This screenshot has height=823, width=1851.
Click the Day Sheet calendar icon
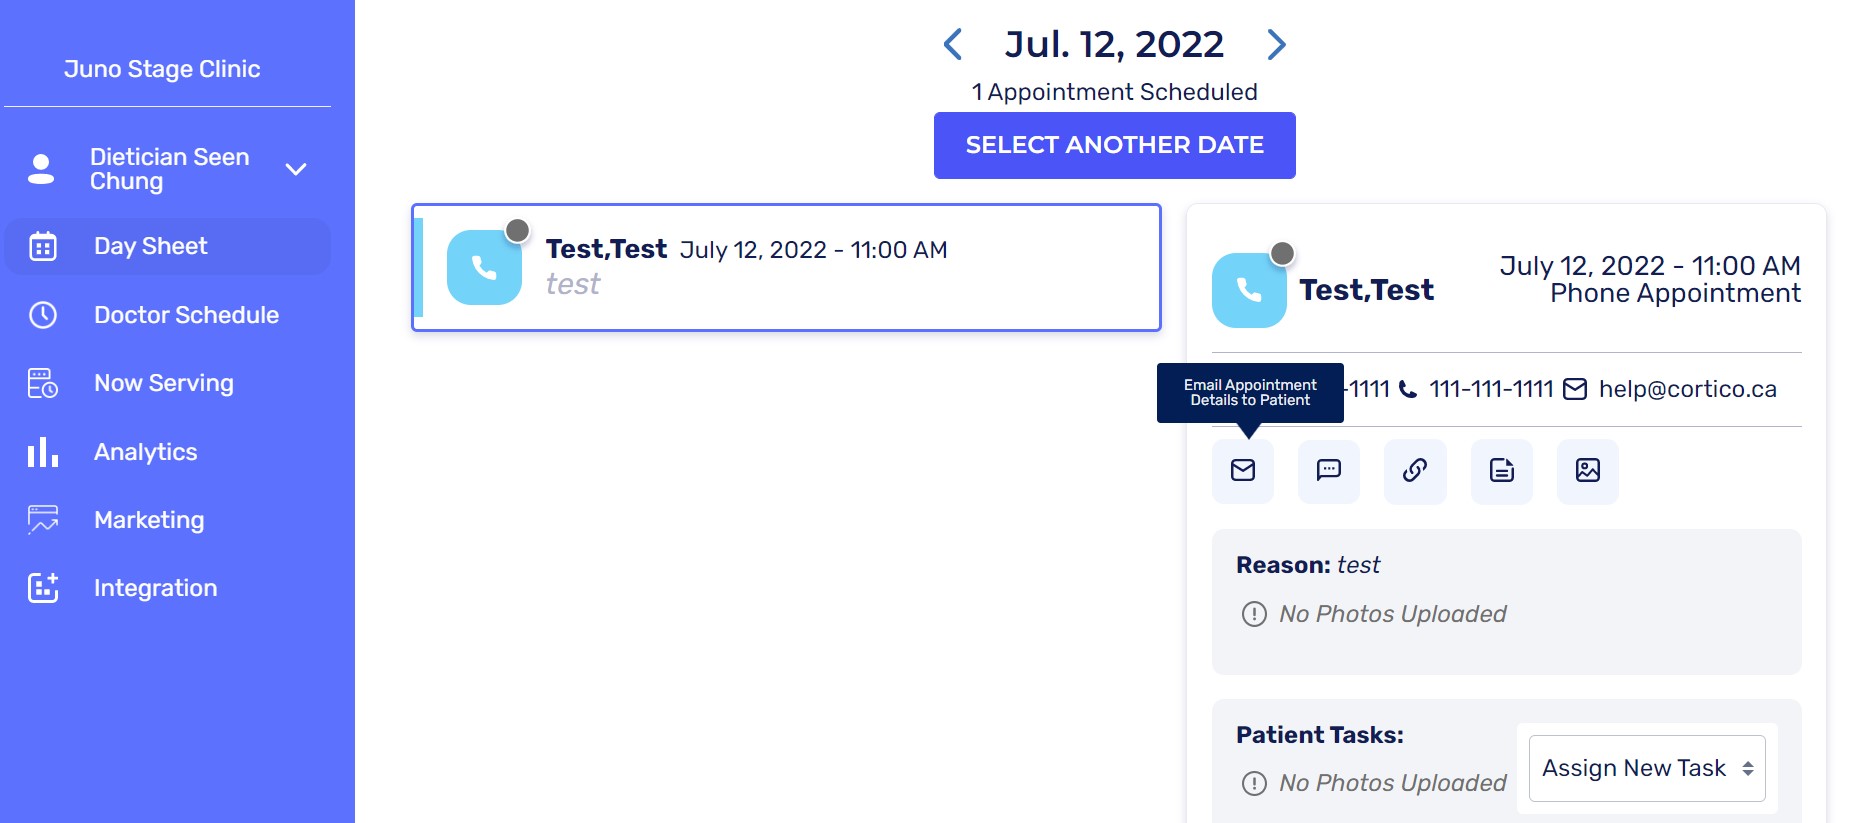point(43,247)
